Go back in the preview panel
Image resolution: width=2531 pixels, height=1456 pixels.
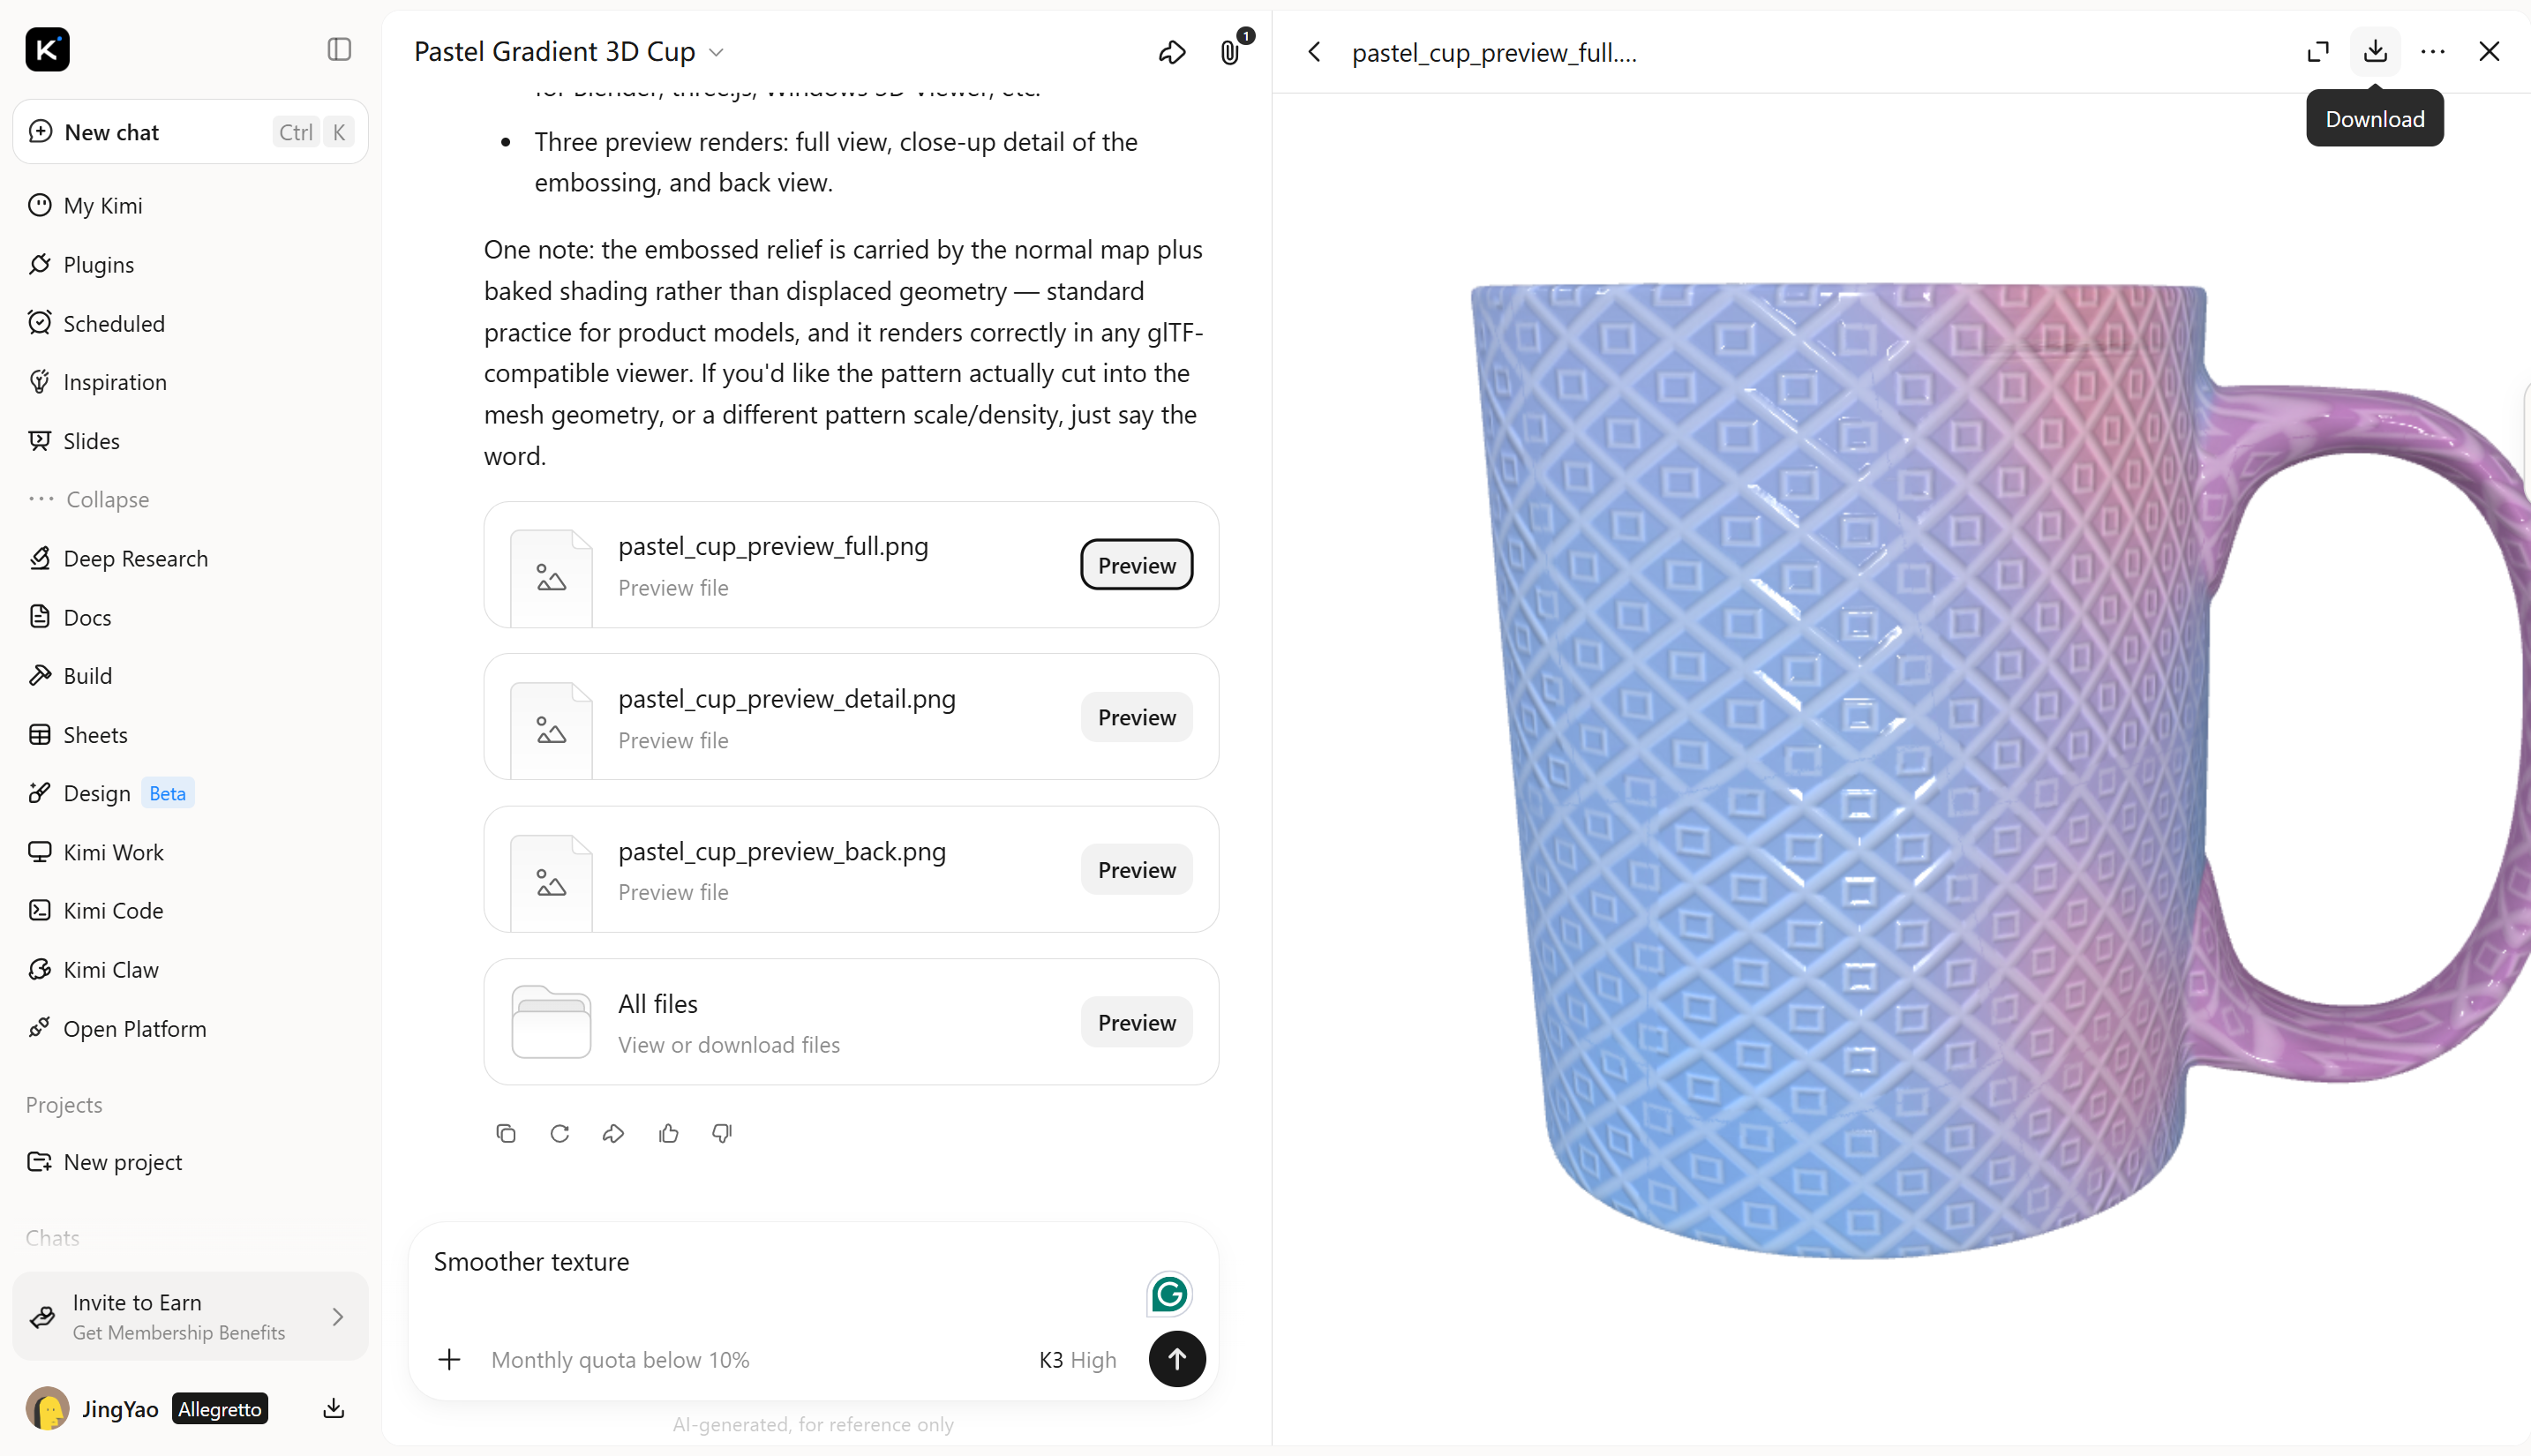[x=1315, y=52]
